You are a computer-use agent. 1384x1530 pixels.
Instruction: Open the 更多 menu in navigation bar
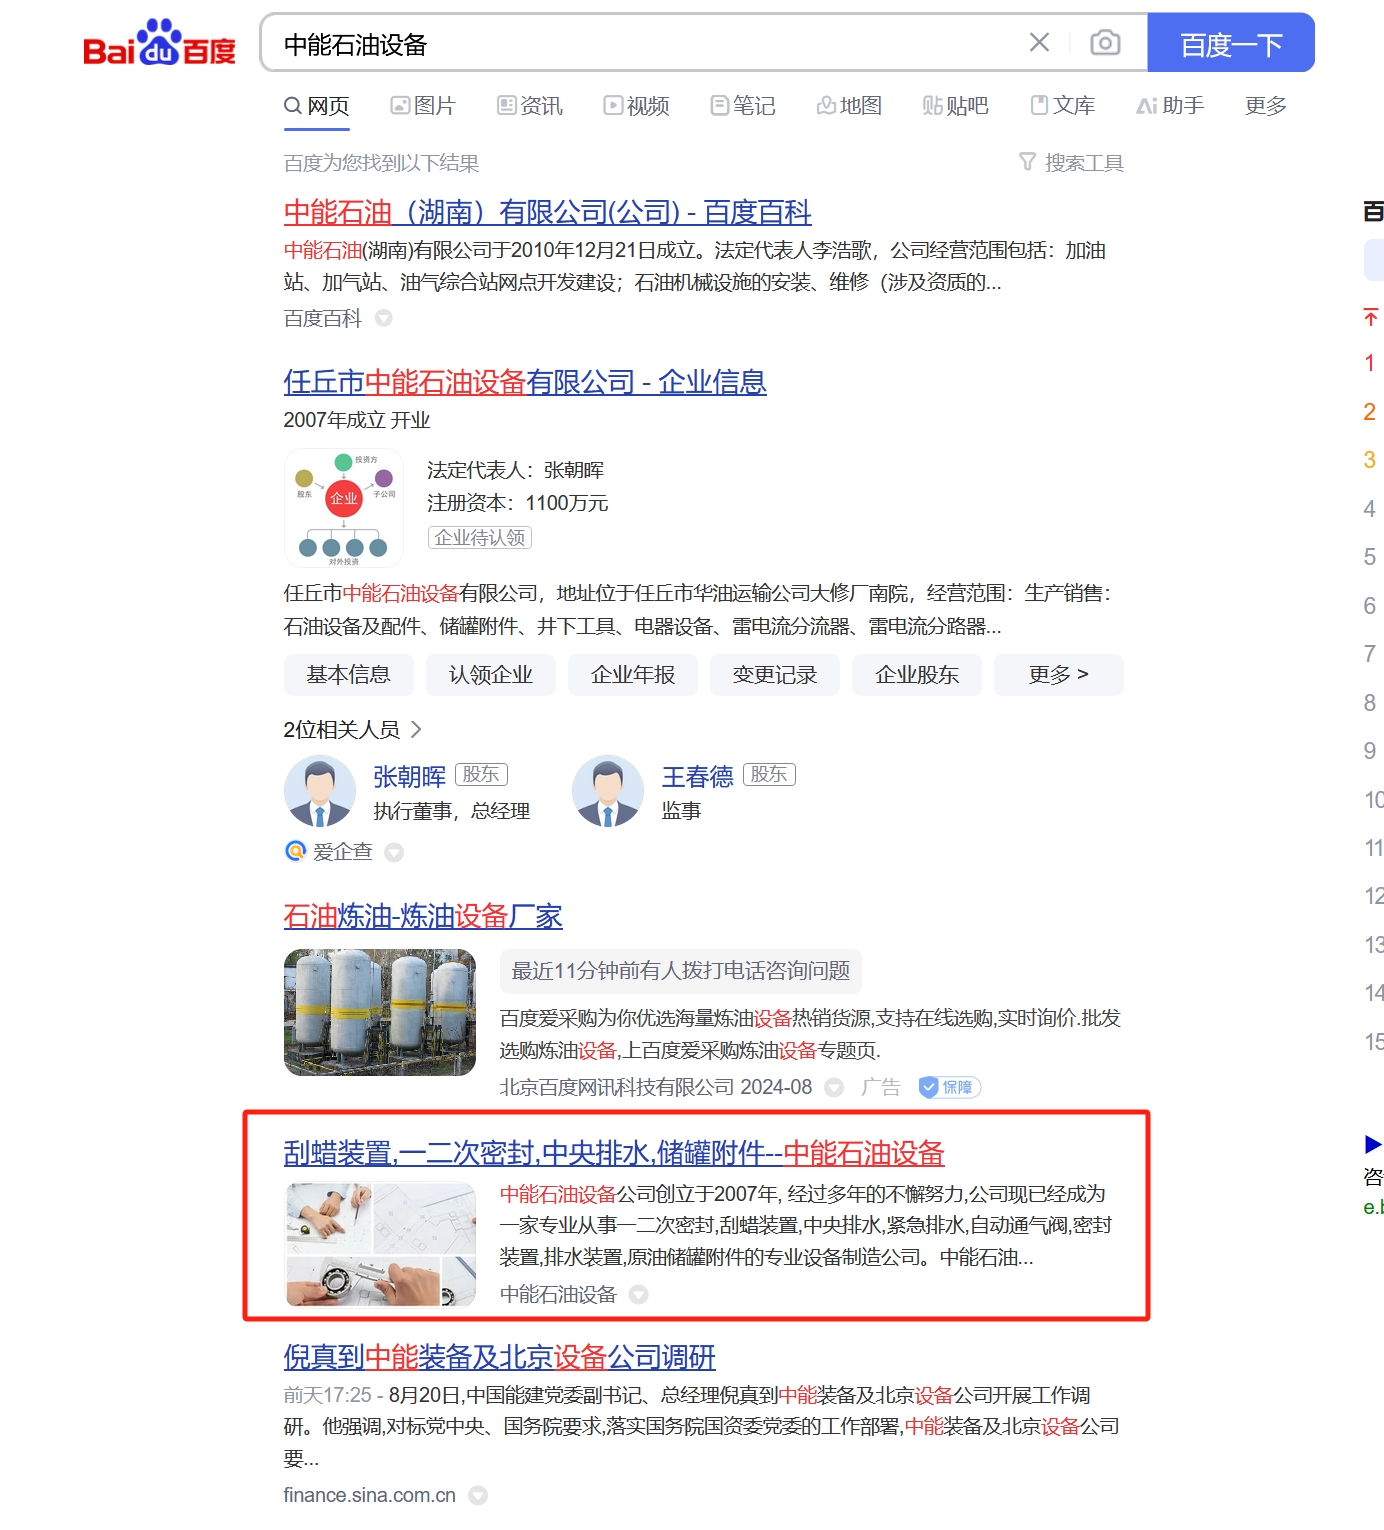(x=1265, y=106)
